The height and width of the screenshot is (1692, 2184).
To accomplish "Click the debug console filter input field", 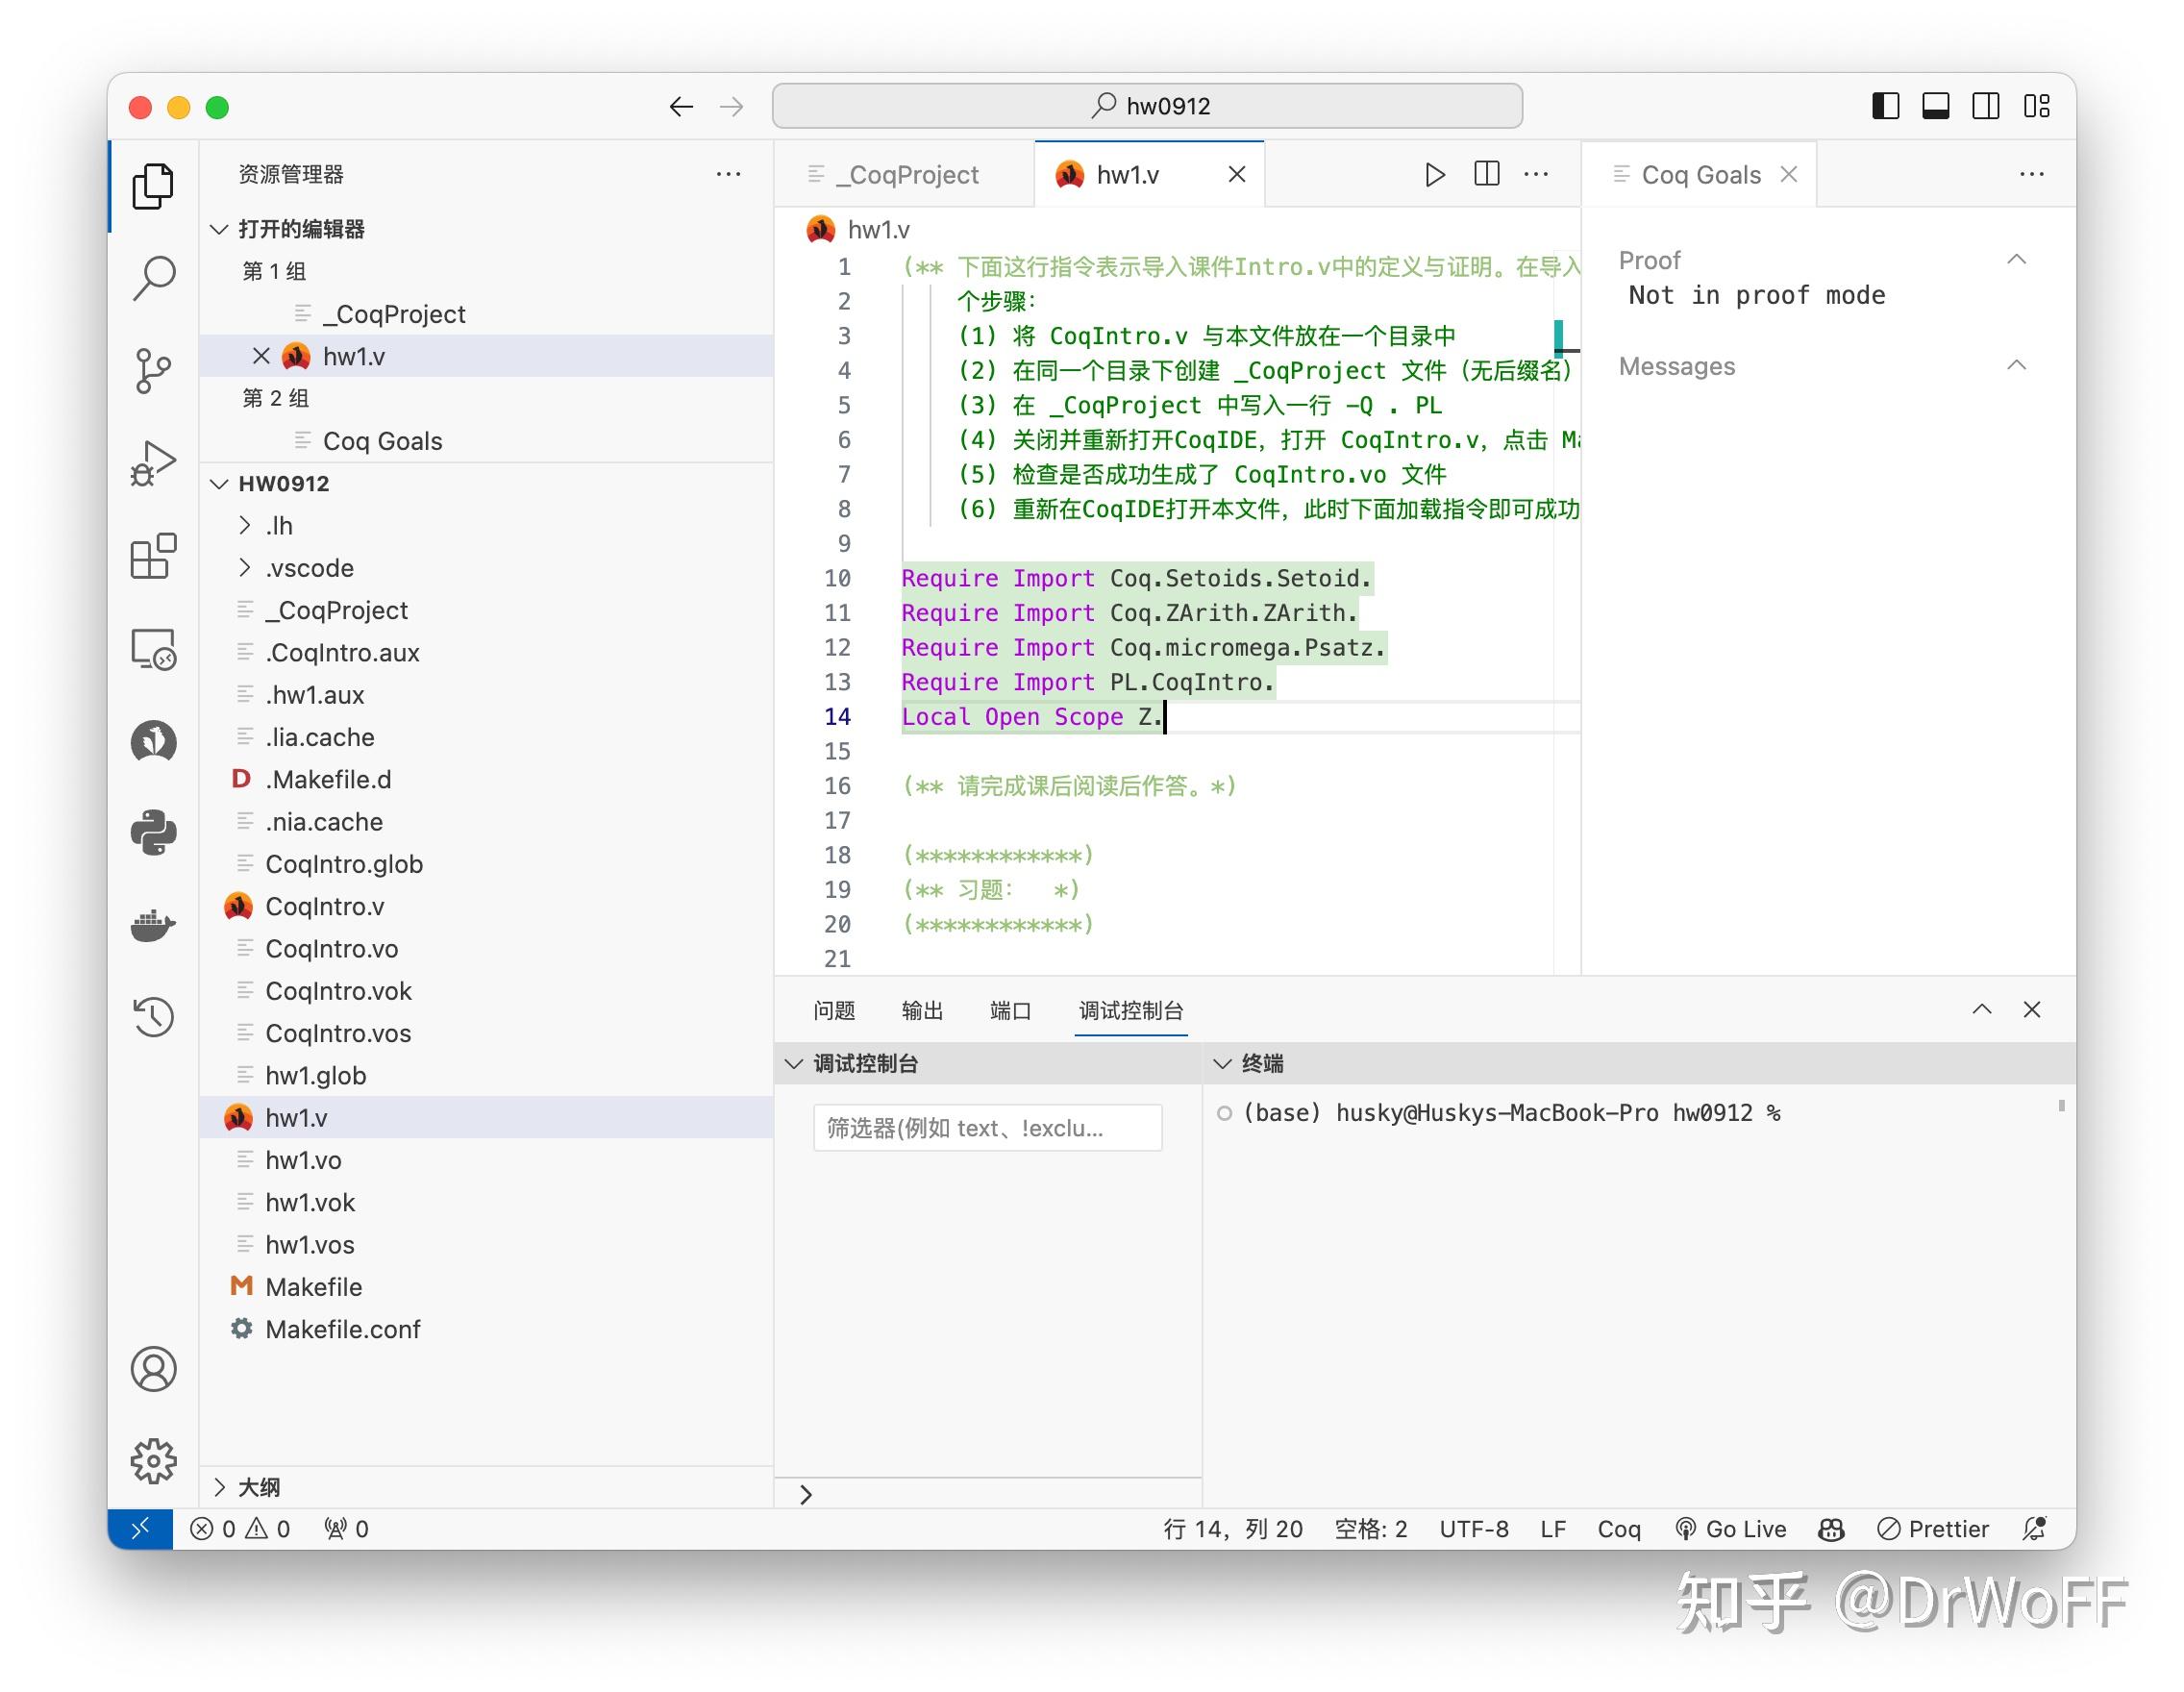I will [987, 1127].
